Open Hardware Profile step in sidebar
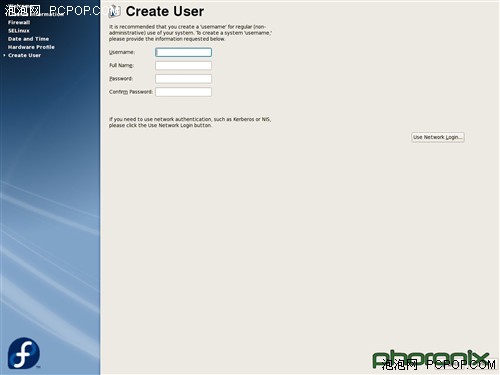 [31, 47]
